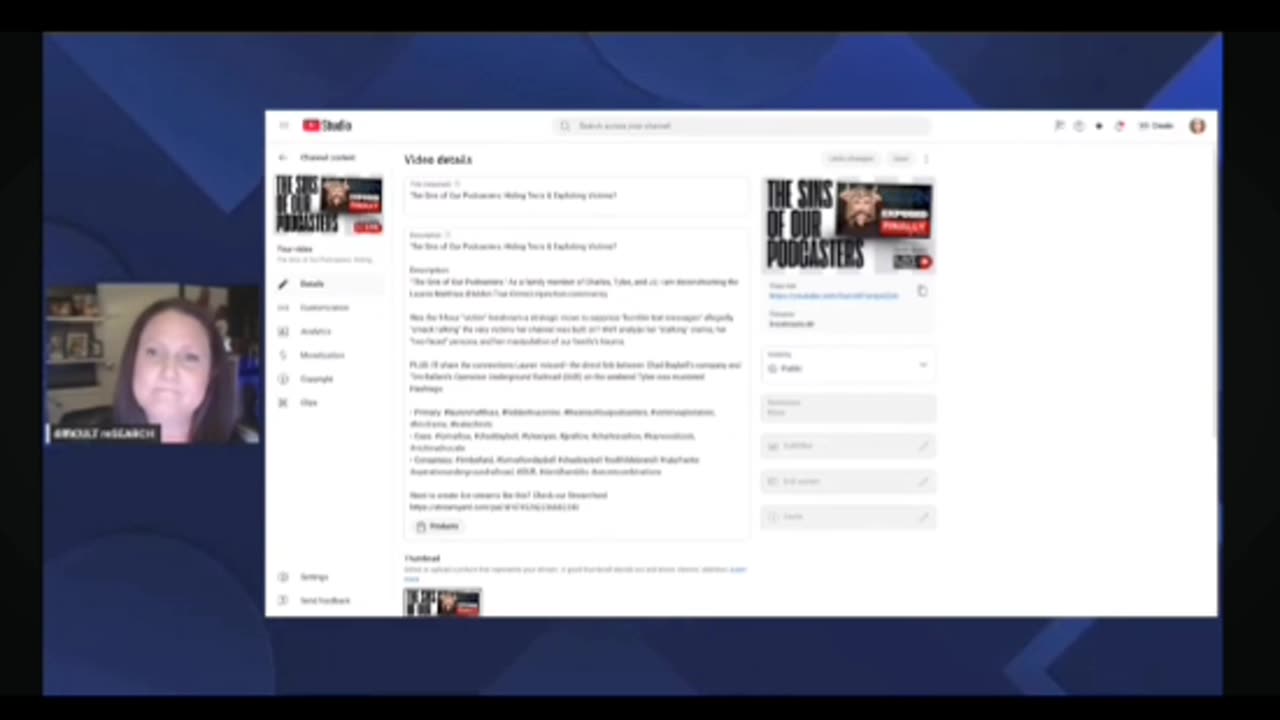Screen dimensions: 1280x720
Task: Open the account avatar menu
Action: click(1197, 126)
